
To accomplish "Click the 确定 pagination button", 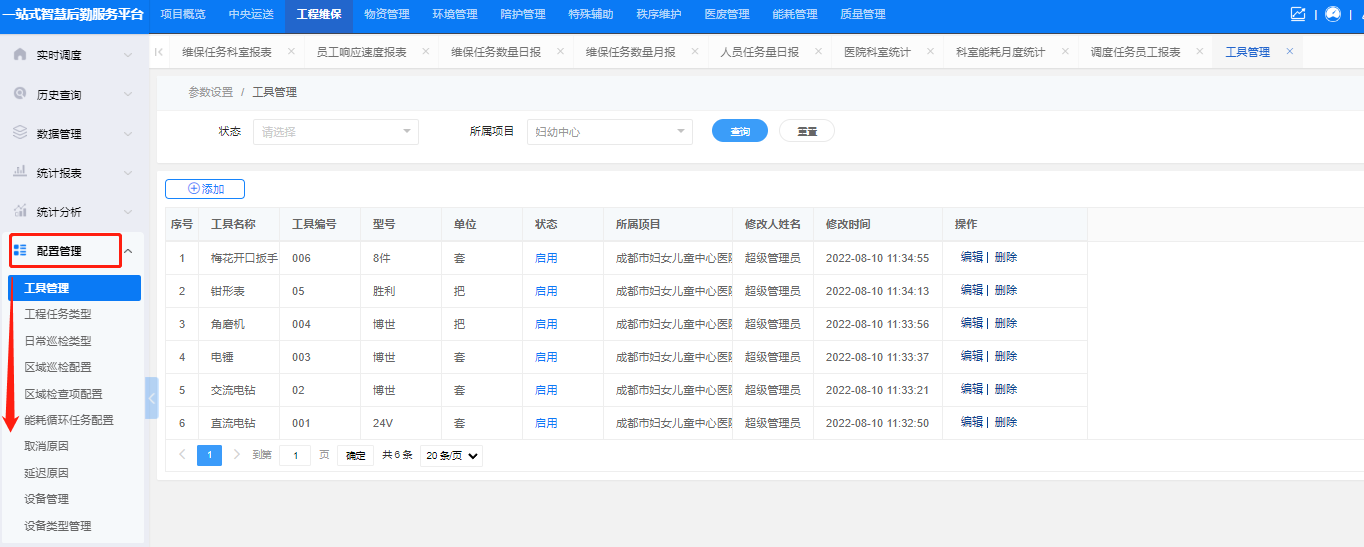I will [x=355, y=455].
